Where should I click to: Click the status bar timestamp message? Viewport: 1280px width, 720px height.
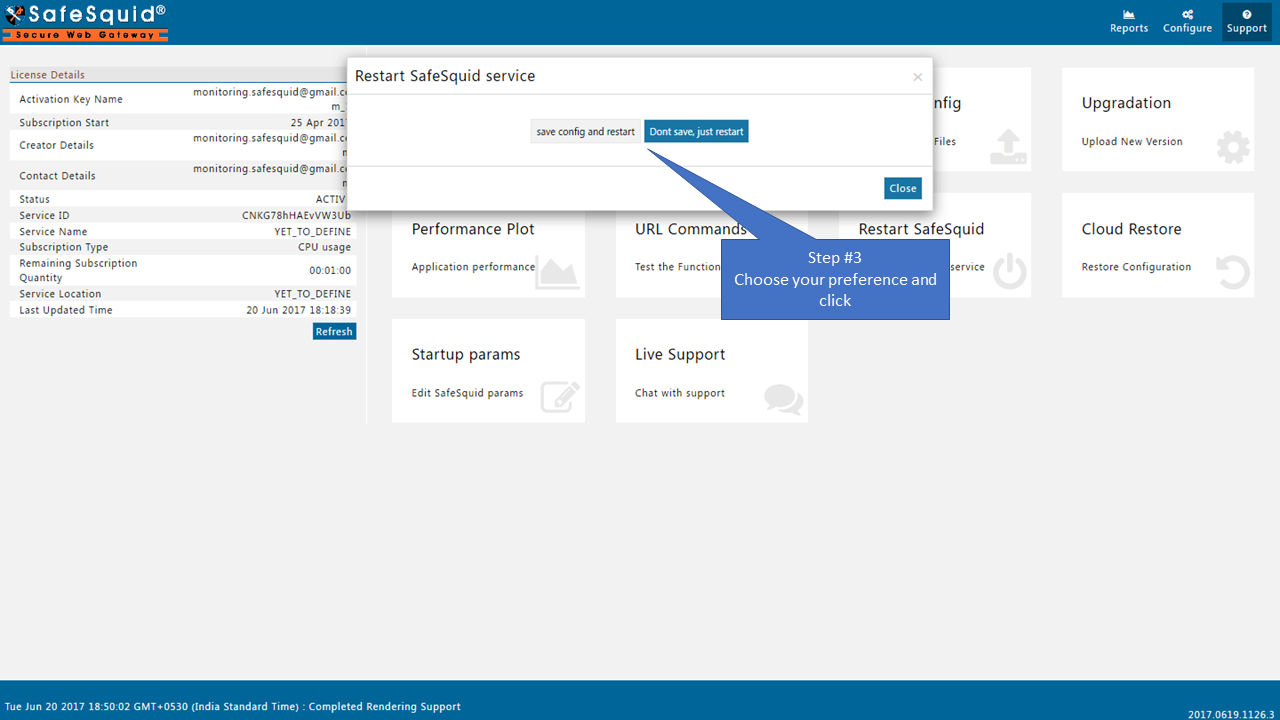click(233, 707)
